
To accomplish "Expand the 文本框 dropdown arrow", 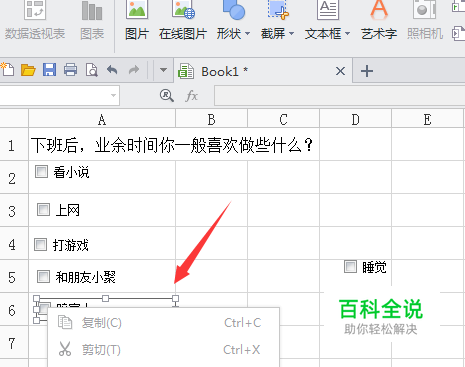I will [x=347, y=34].
